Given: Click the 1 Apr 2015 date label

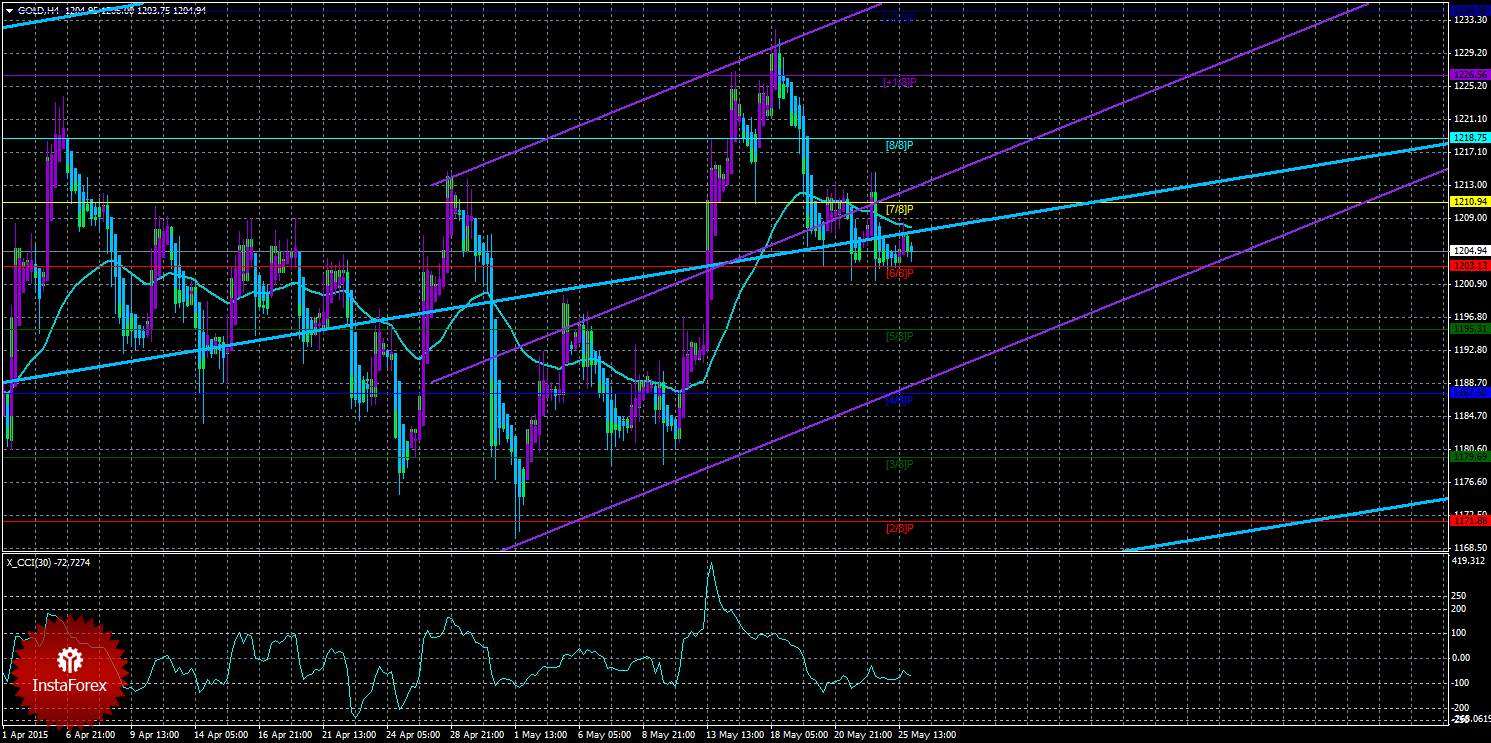Looking at the screenshot, I should pyautogui.click(x=26, y=735).
